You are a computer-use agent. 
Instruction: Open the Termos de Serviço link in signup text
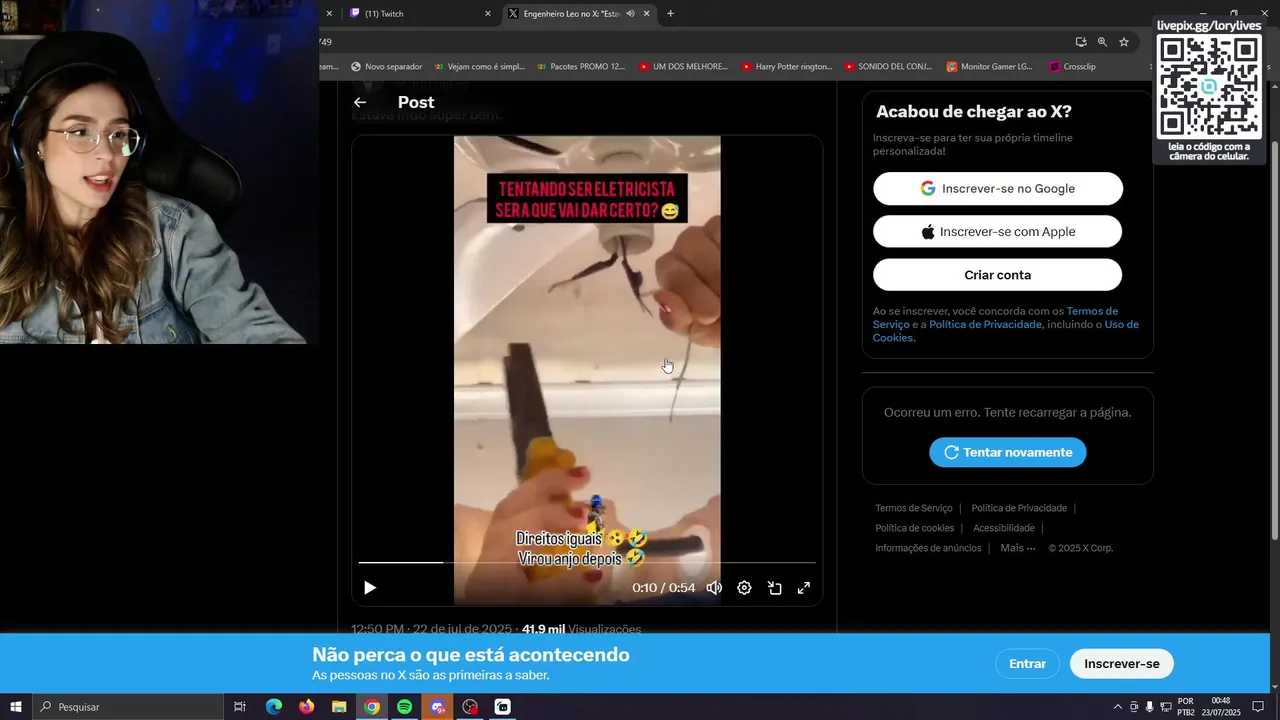pos(1092,311)
